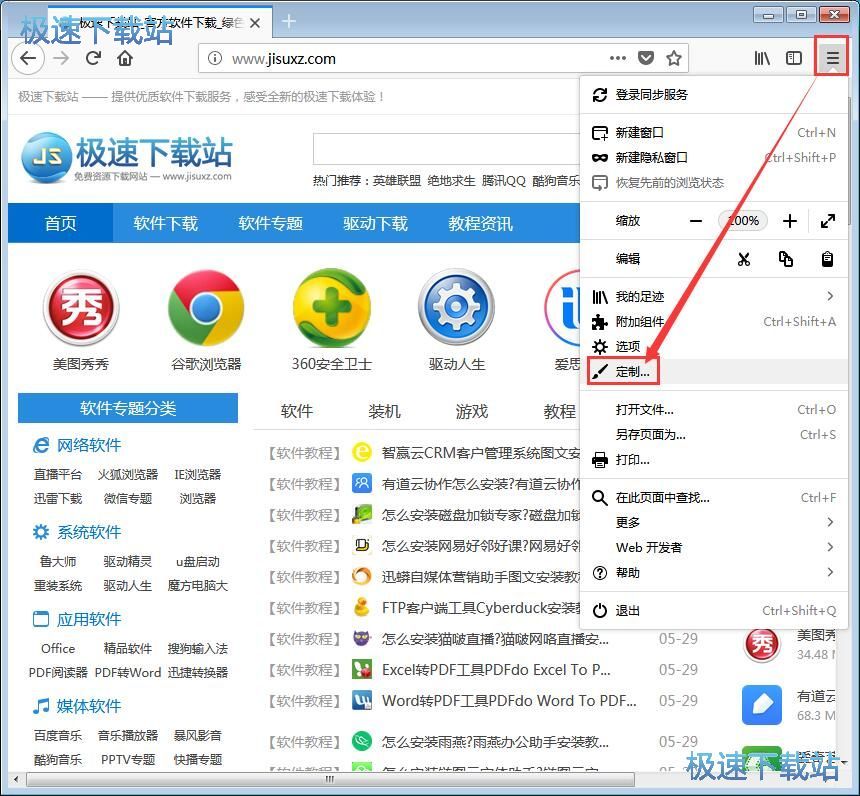The height and width of the screenshot is (796, 860).
Task: Open 火狐浏览器 category link
Action: pyautogui.click(x=128, y=475)
